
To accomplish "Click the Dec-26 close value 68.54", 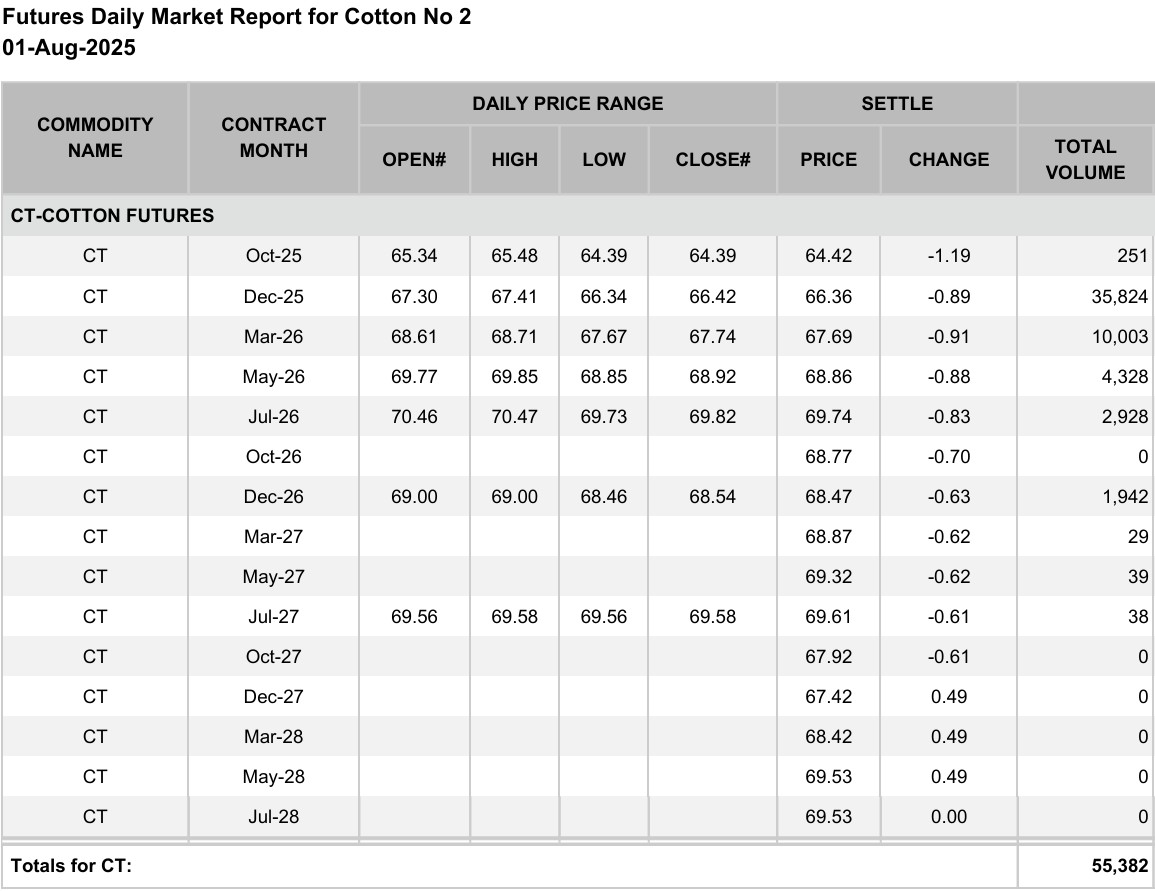I will pyautogui.click(x=712, y=497).
